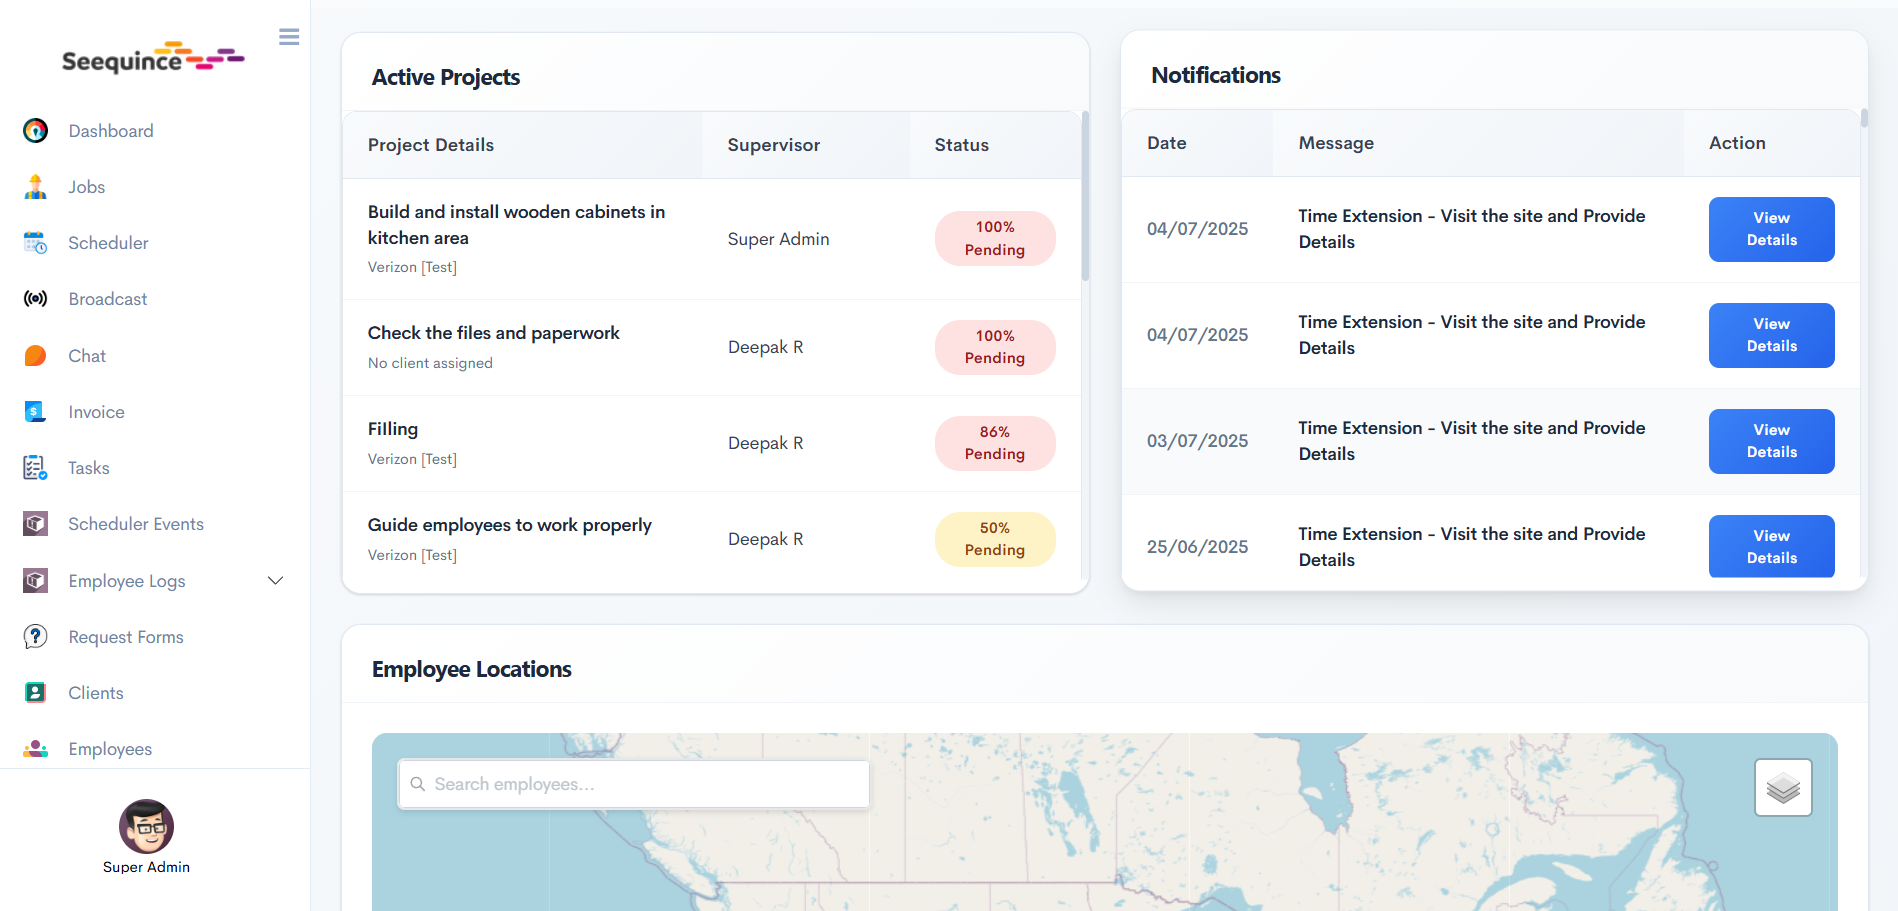
Task: View Details for the 04/07/2025 notification
Action: (x=1771, y=229)
